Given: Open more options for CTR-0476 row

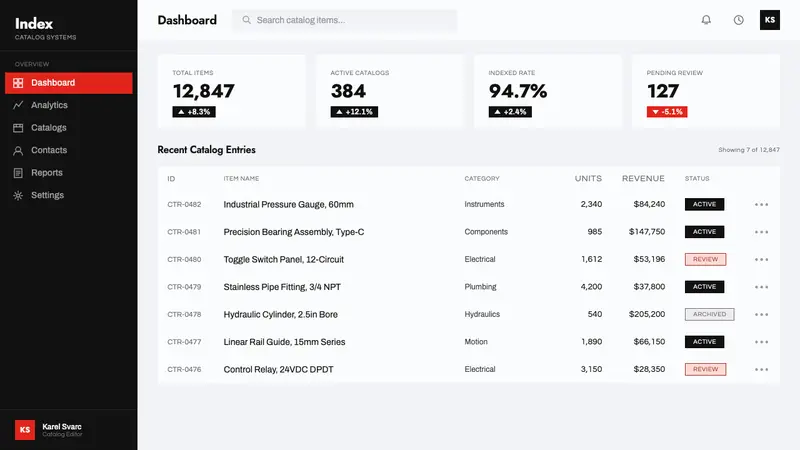Looking at the screenshot, I should 761,370.
